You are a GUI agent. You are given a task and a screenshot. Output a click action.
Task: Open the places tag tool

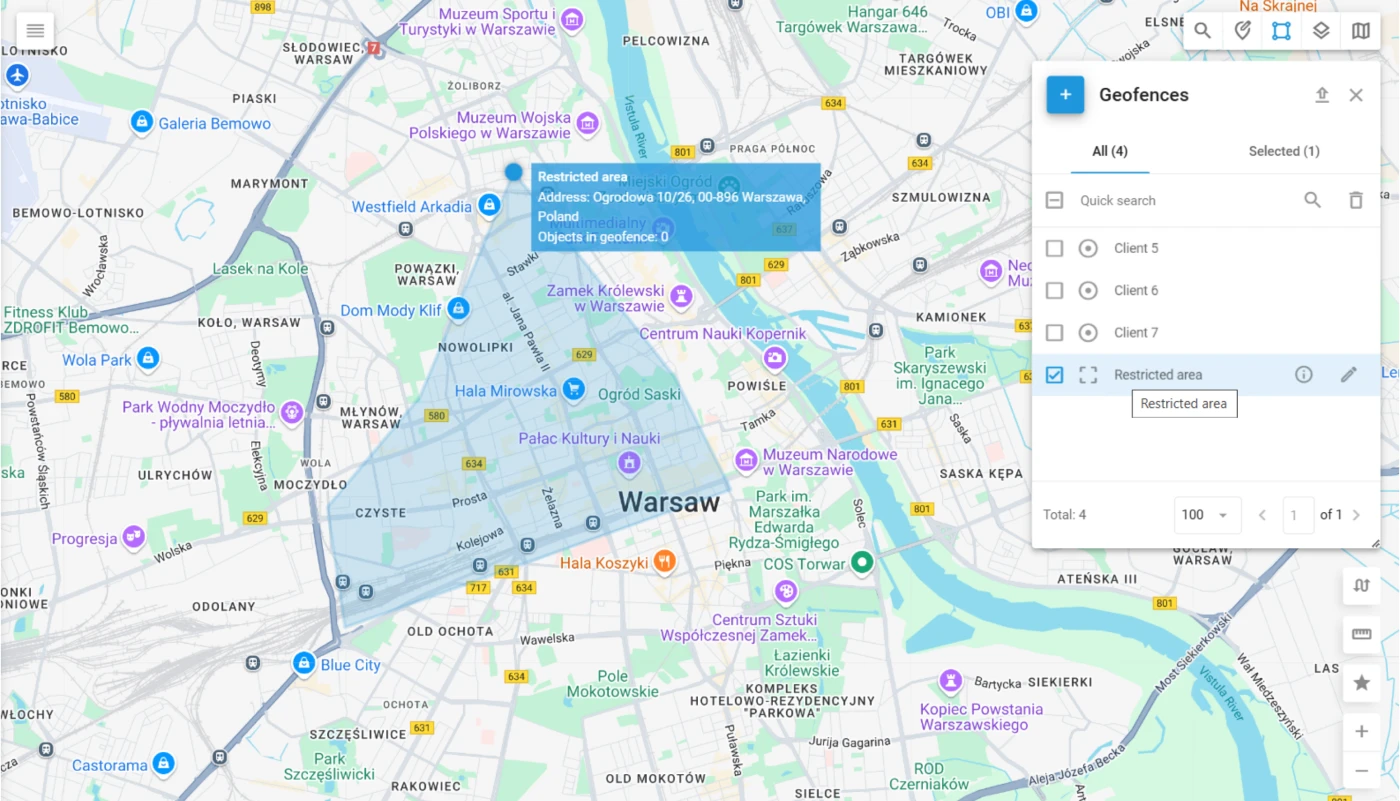tap(1242, 31)
